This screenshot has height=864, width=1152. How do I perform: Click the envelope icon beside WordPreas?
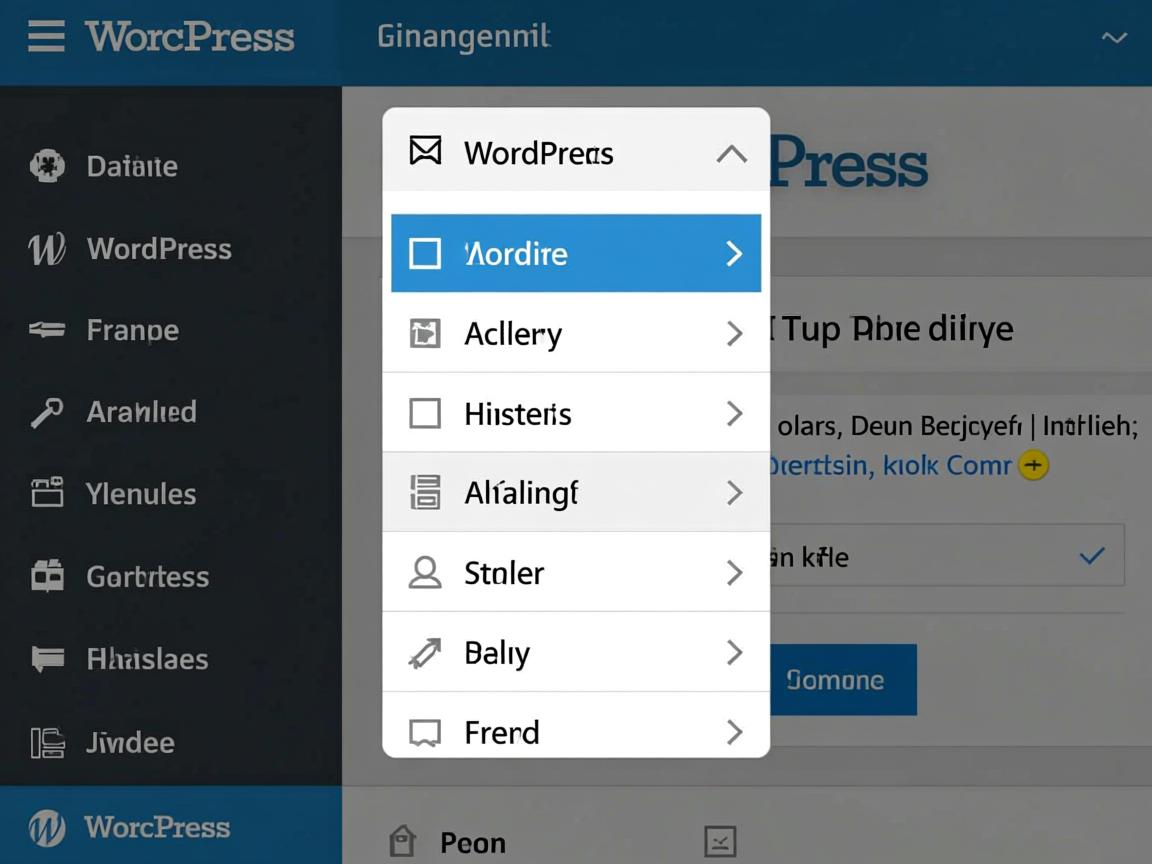(425, 153)
